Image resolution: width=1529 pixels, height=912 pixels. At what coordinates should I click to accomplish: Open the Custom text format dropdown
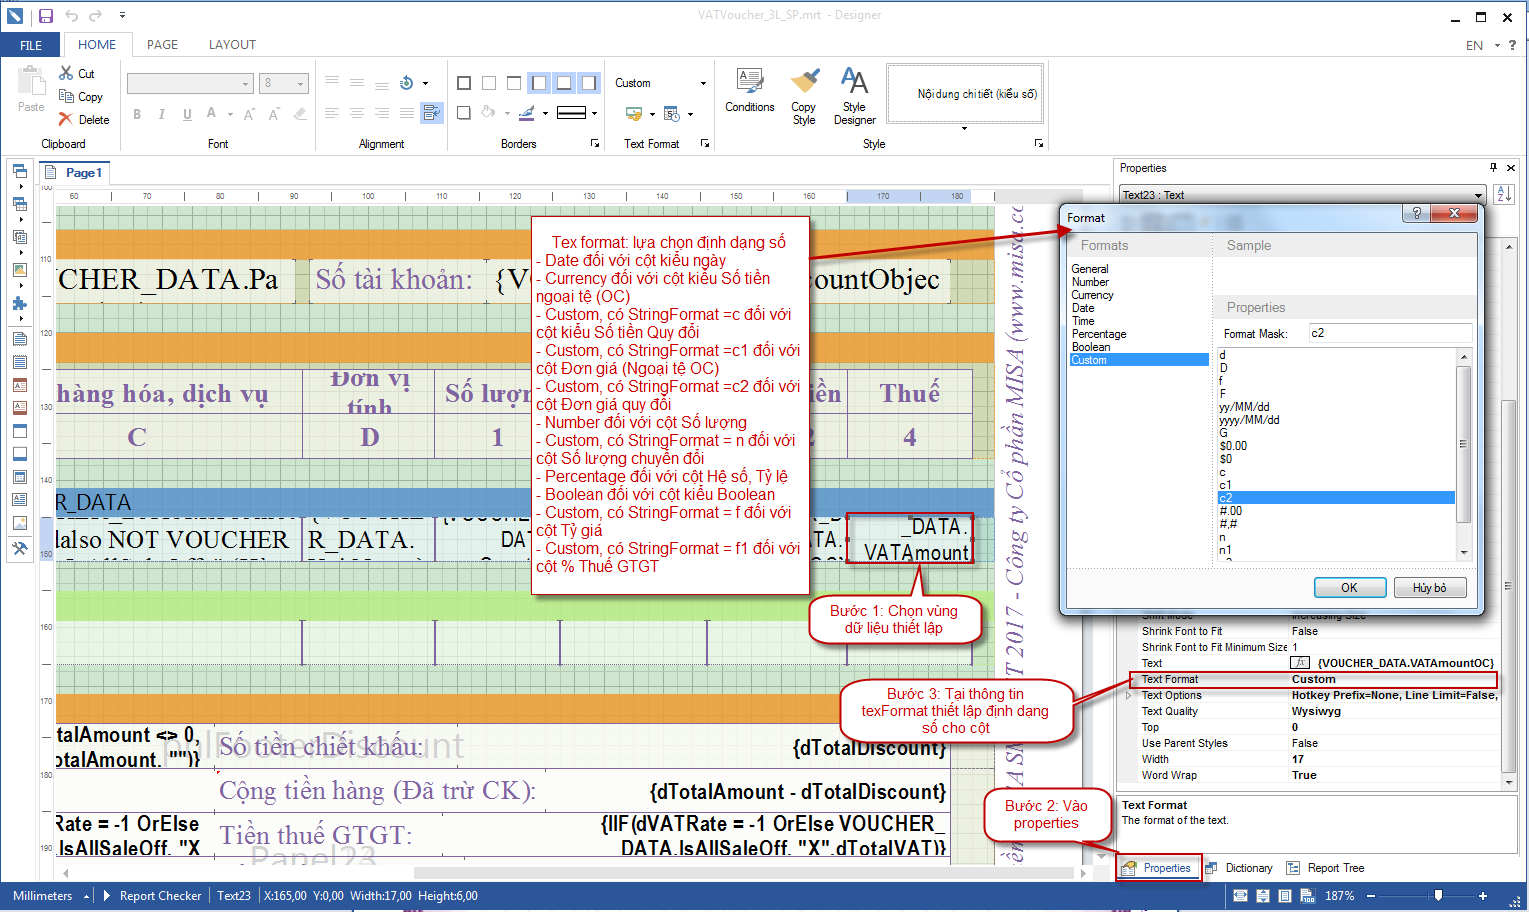point(703,83)
